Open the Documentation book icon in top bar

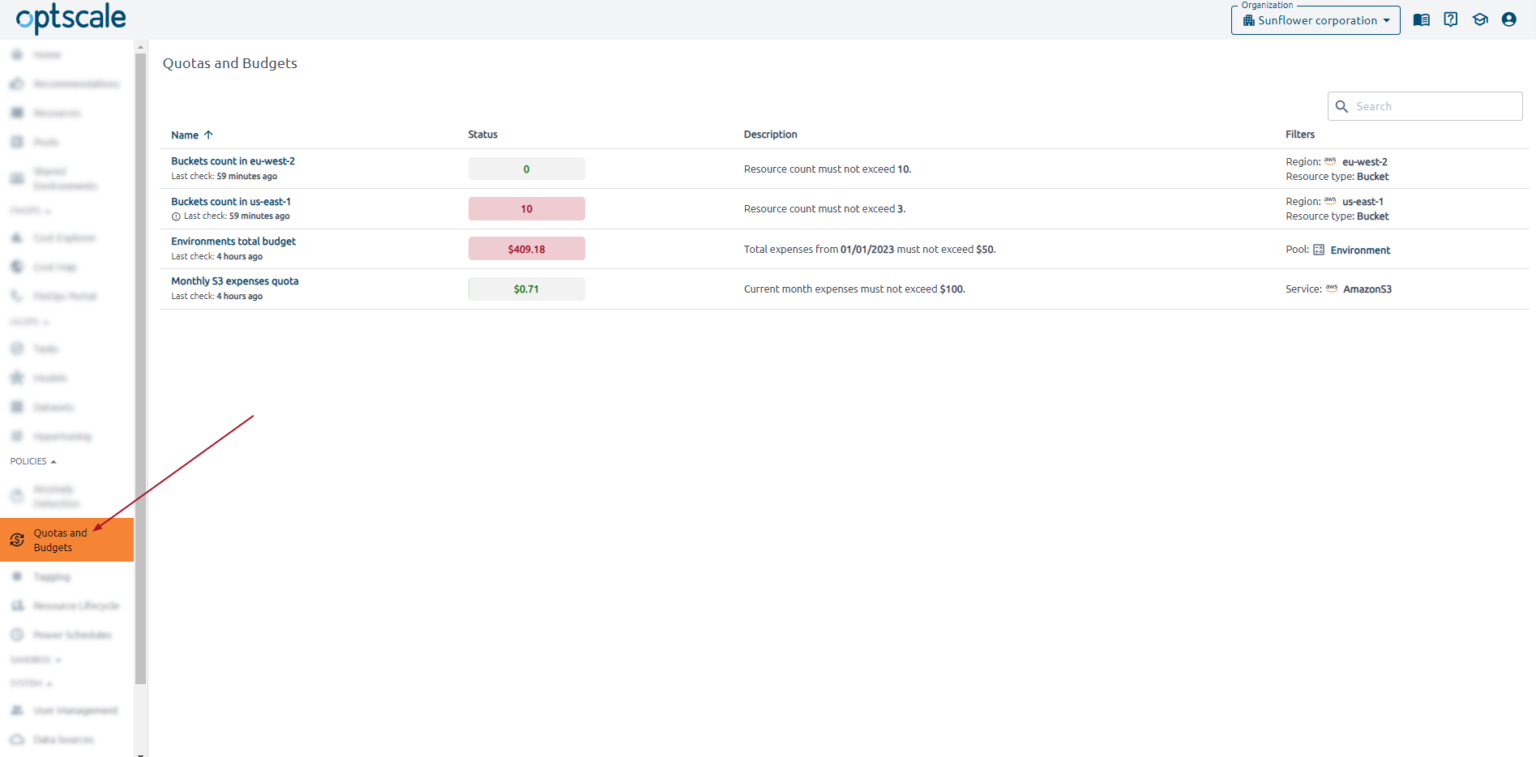coord(1421,19)
